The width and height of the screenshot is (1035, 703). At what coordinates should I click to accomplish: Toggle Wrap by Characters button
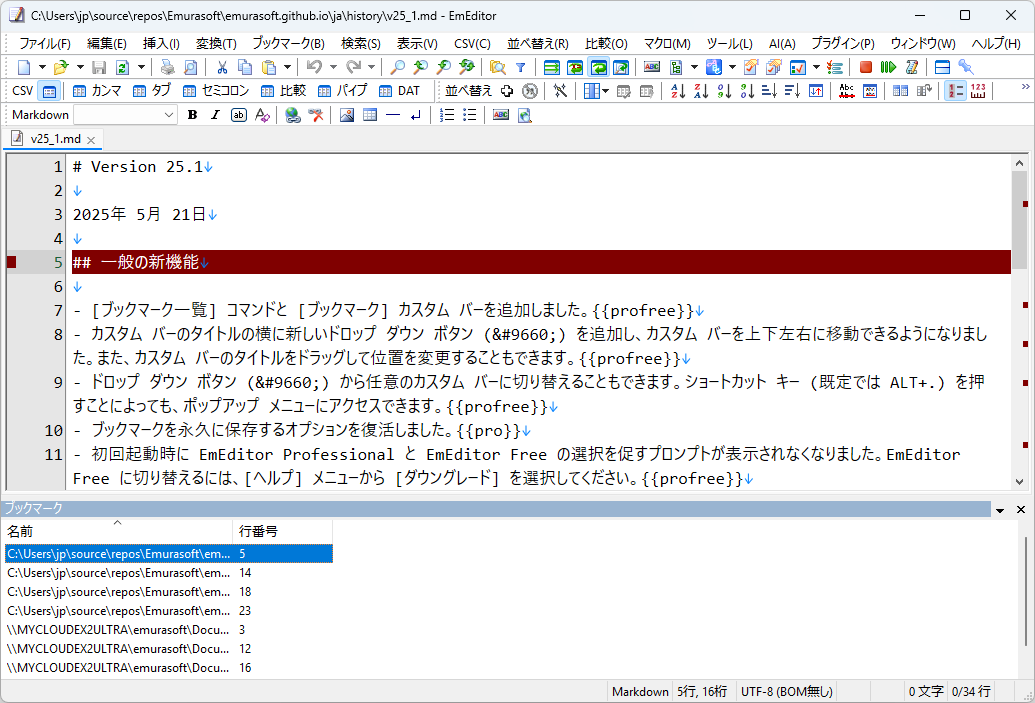click(x=575, y=67)
